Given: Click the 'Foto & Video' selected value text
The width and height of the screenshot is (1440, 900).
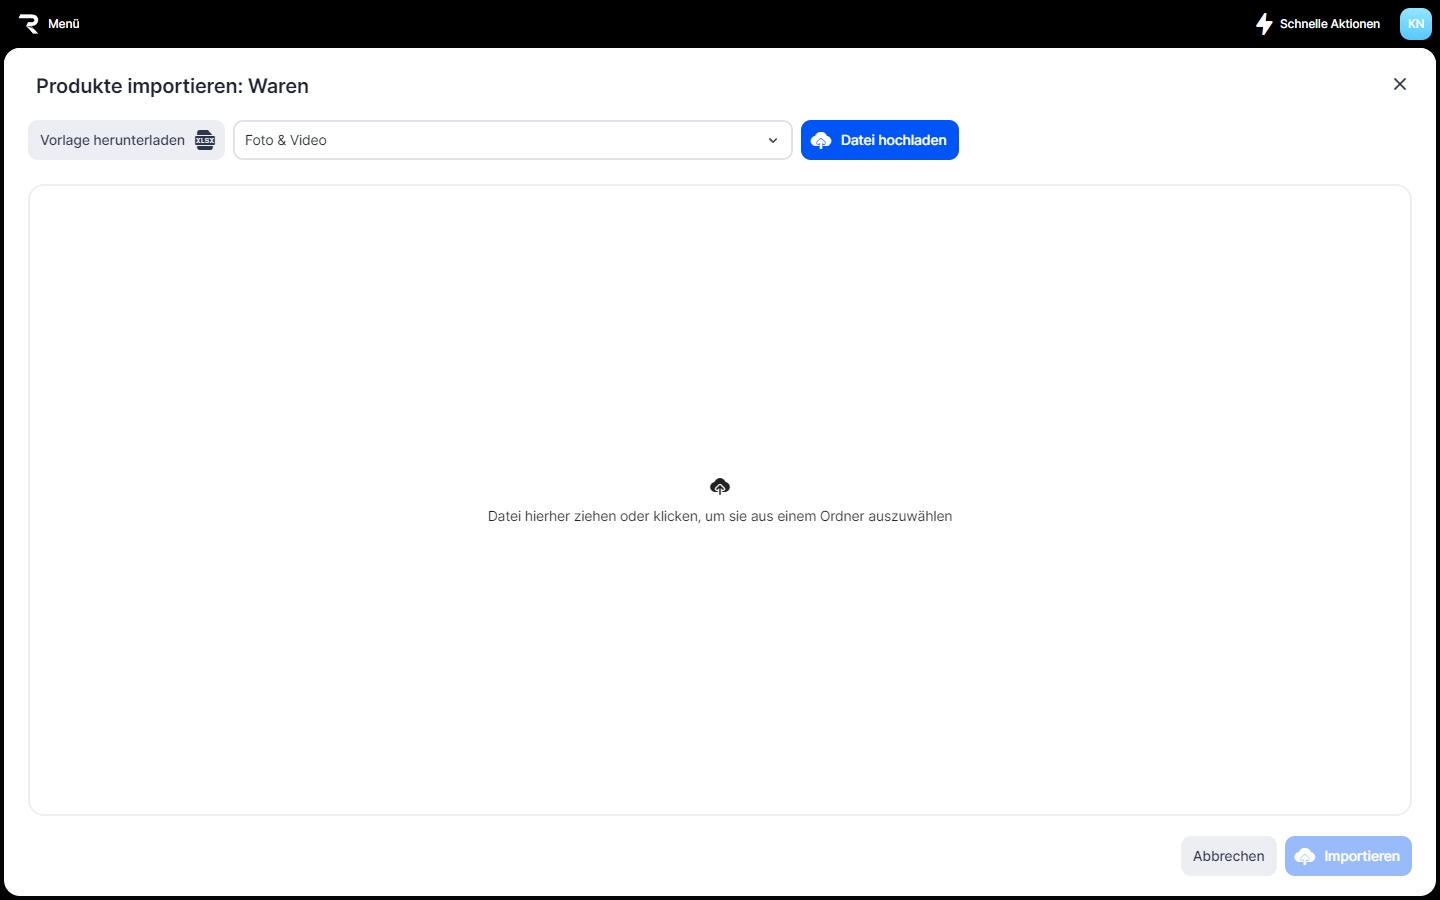Looking at the screenshot, I should (286, 140).
